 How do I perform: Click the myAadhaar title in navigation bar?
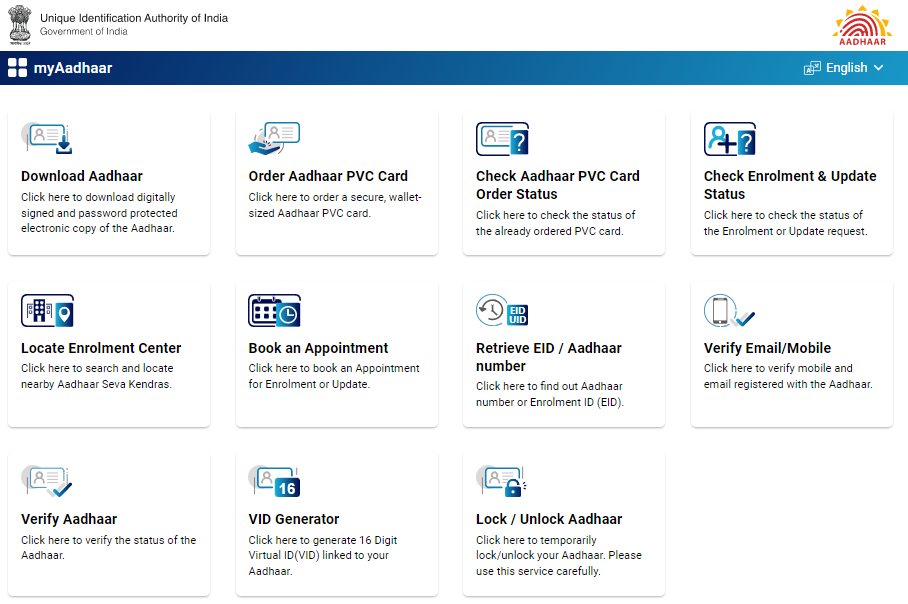click(73, 68)
